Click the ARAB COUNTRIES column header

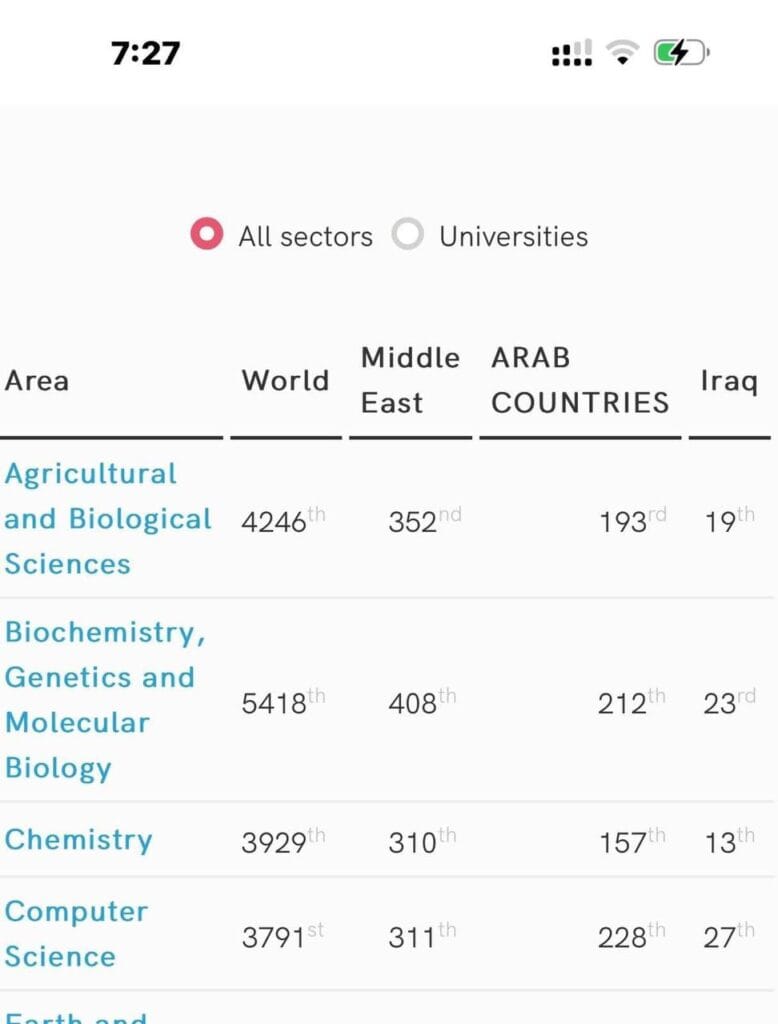(x=580, y=381)
